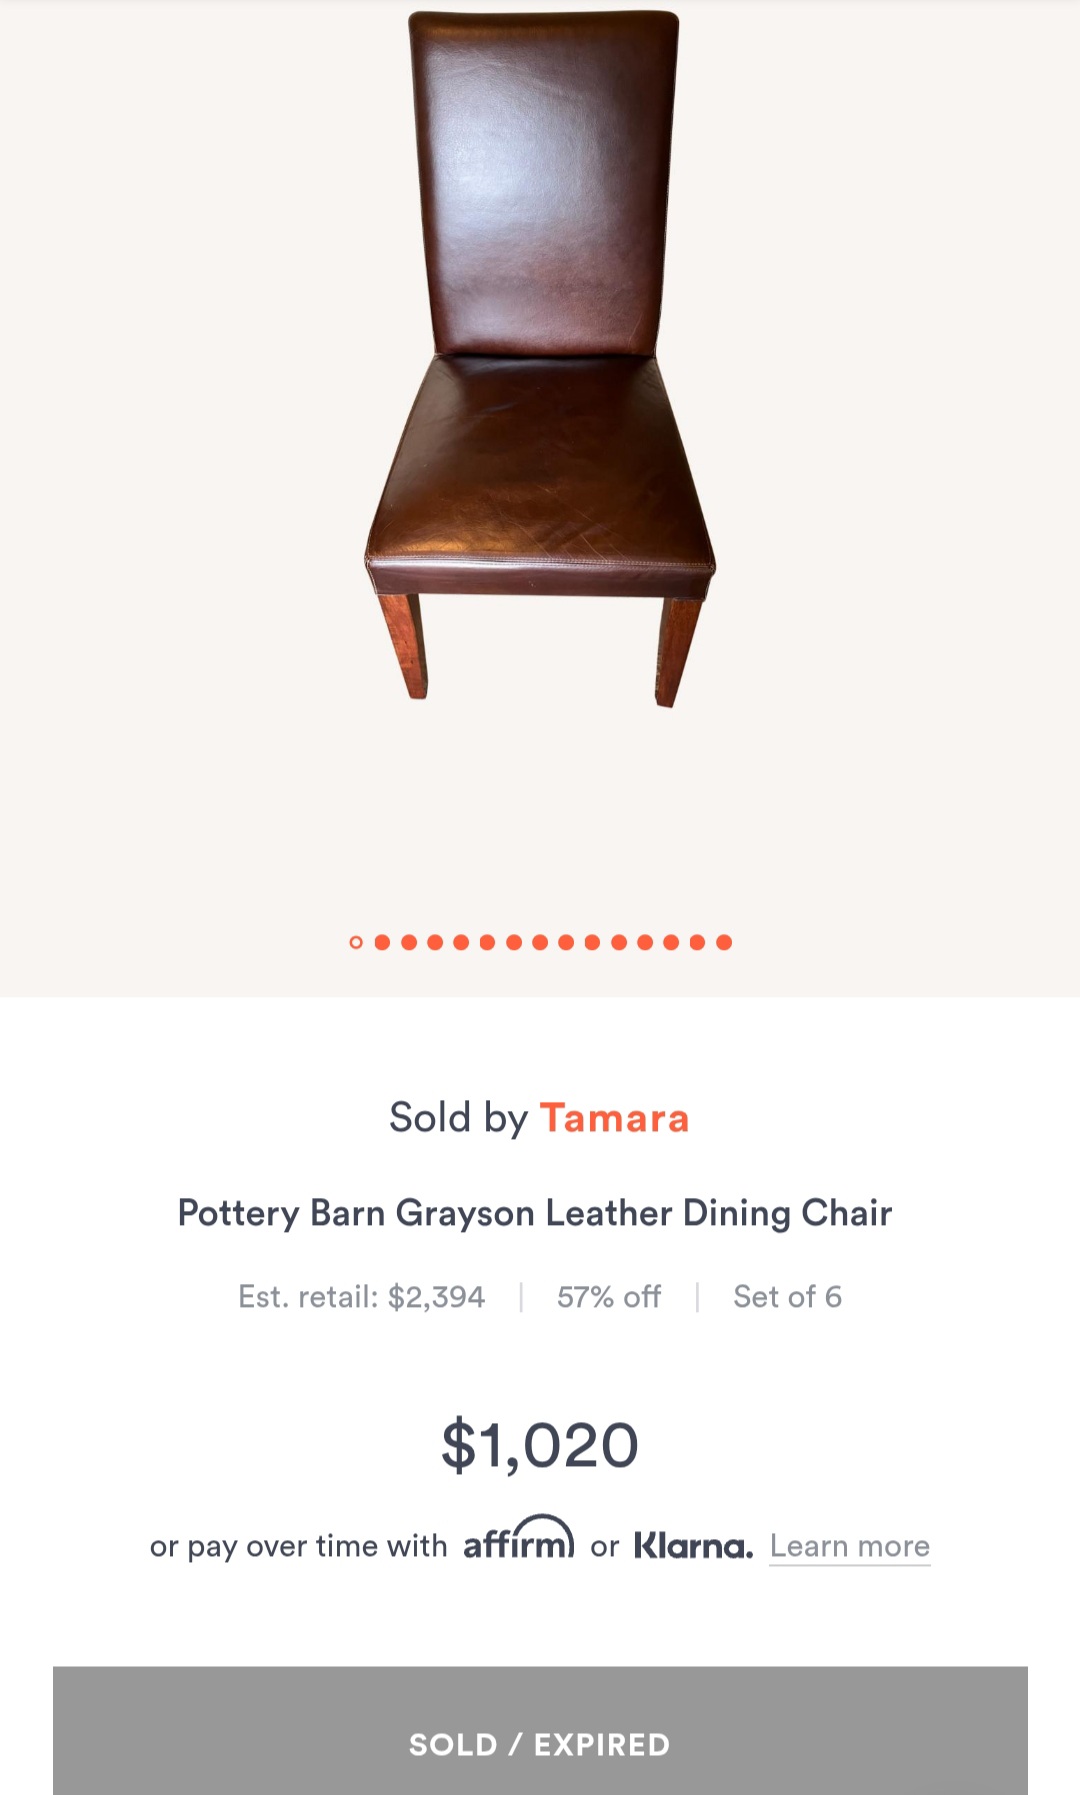This screenshot has height=1795, width=1080.
Task: Select the seventh image carousel dot
Action: [x=514, y=942]
